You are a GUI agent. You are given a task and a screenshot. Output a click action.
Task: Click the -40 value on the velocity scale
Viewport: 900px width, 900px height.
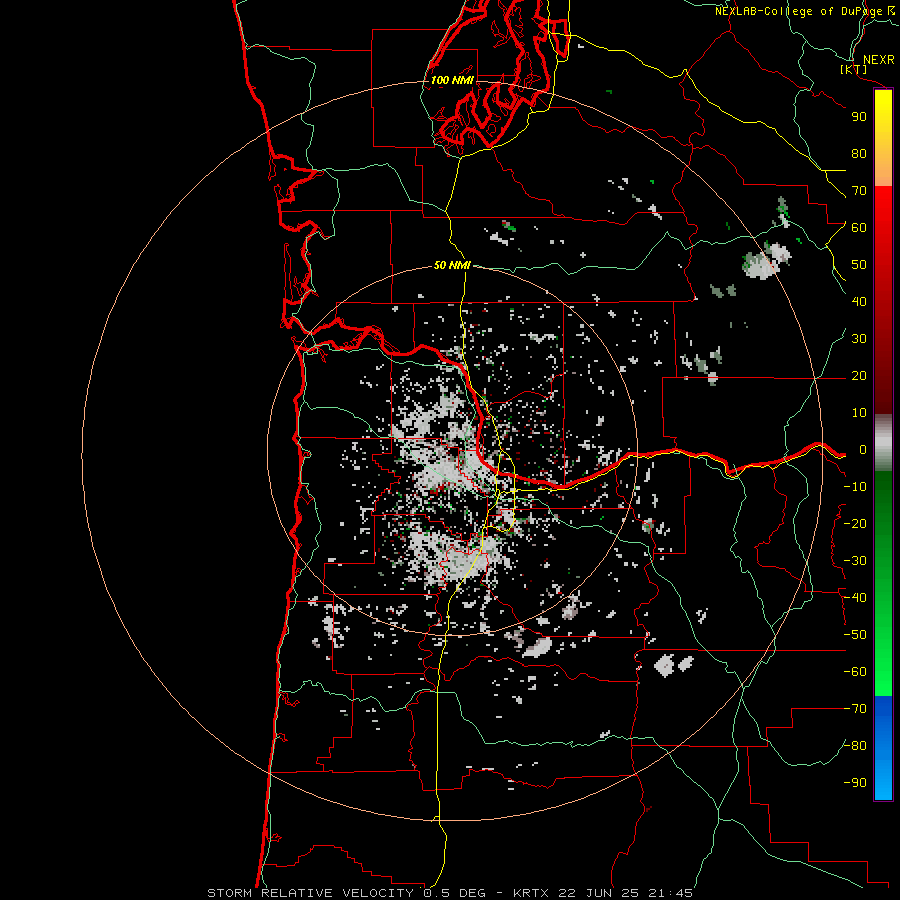855,598
